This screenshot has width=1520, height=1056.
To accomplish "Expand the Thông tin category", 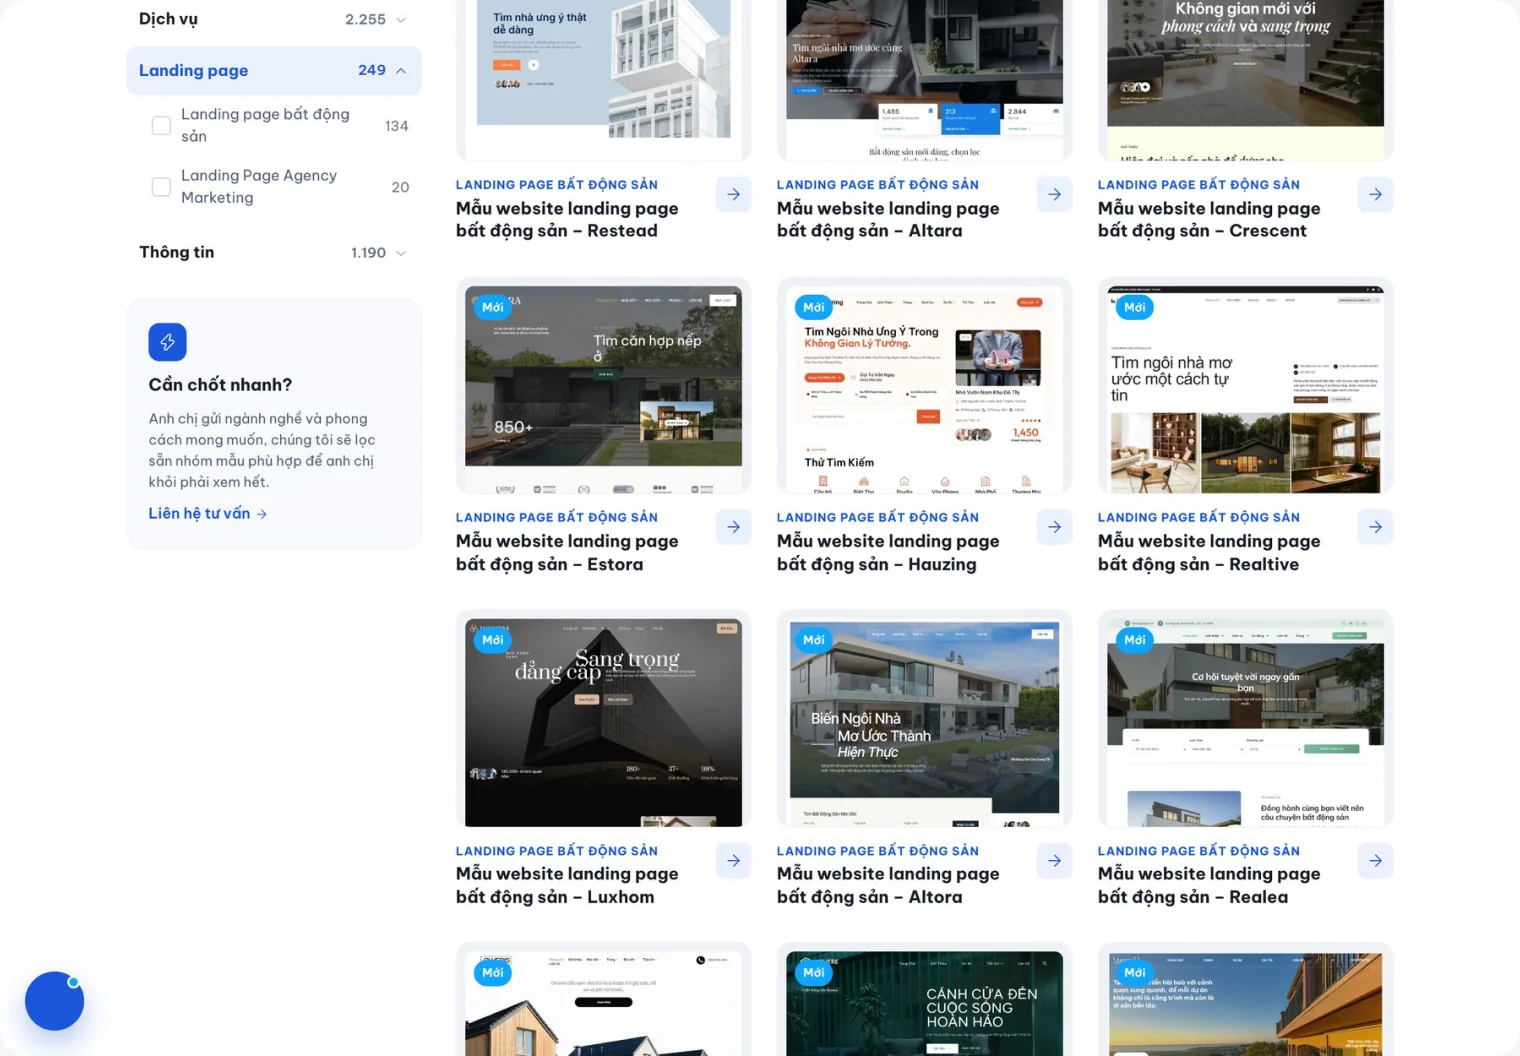I will coord(273,252).
